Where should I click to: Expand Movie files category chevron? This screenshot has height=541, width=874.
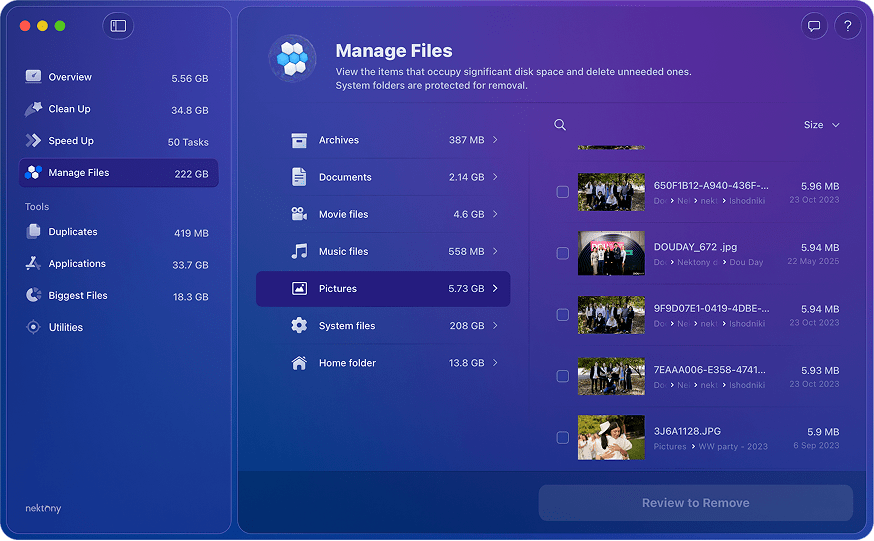click(x=495, y=214)
